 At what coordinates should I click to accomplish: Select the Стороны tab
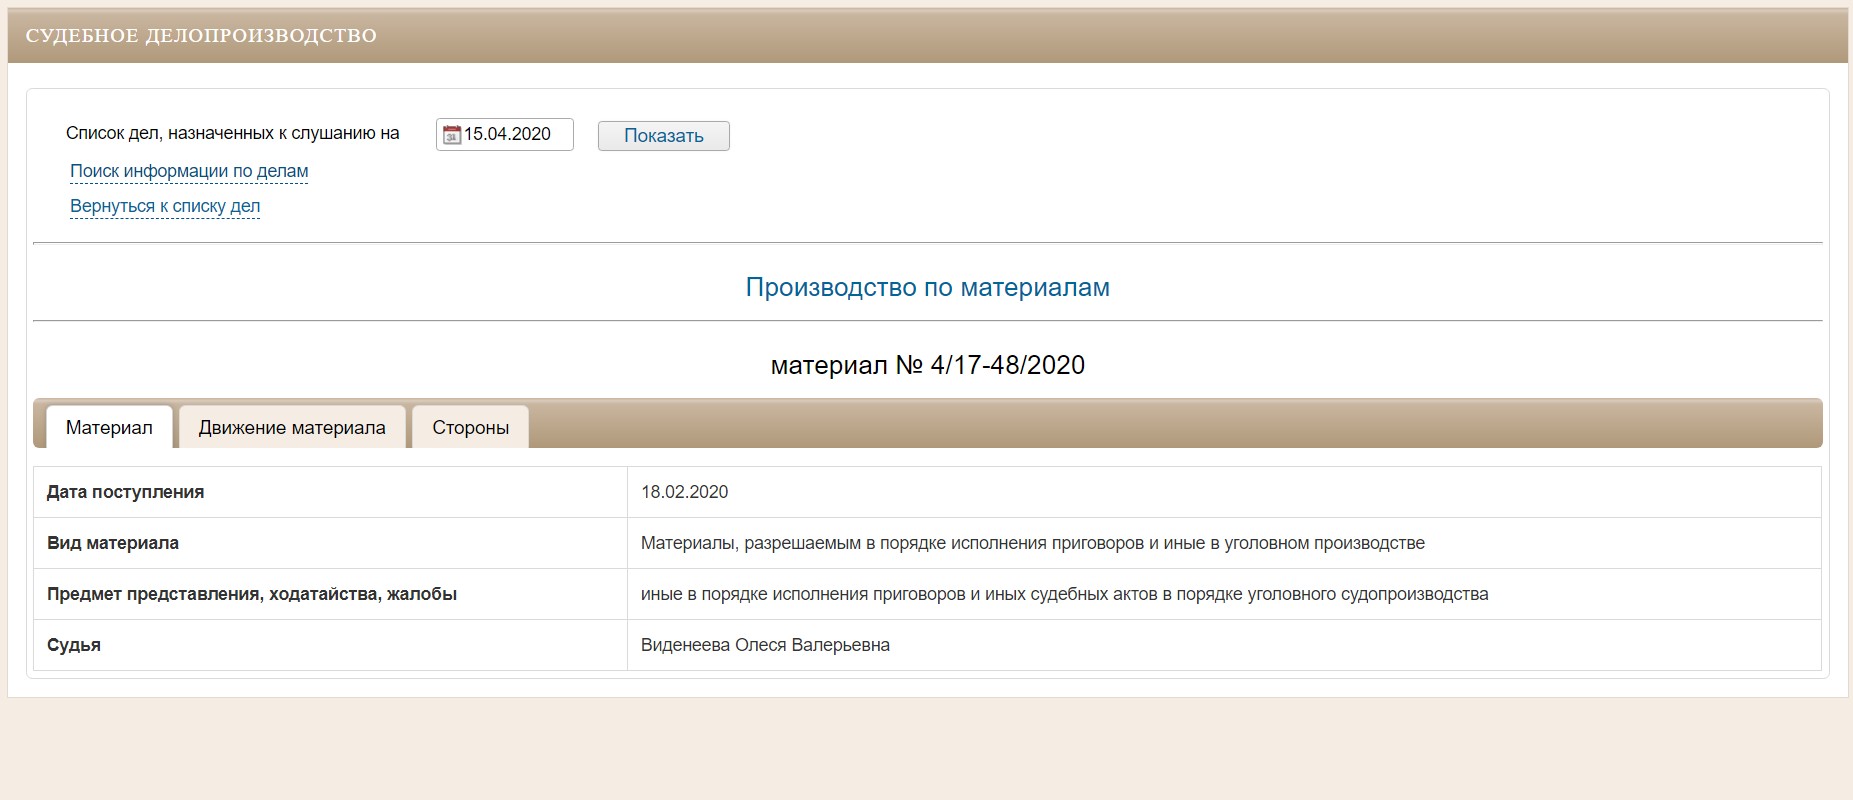pyautogui.click(x=470, y=428)
